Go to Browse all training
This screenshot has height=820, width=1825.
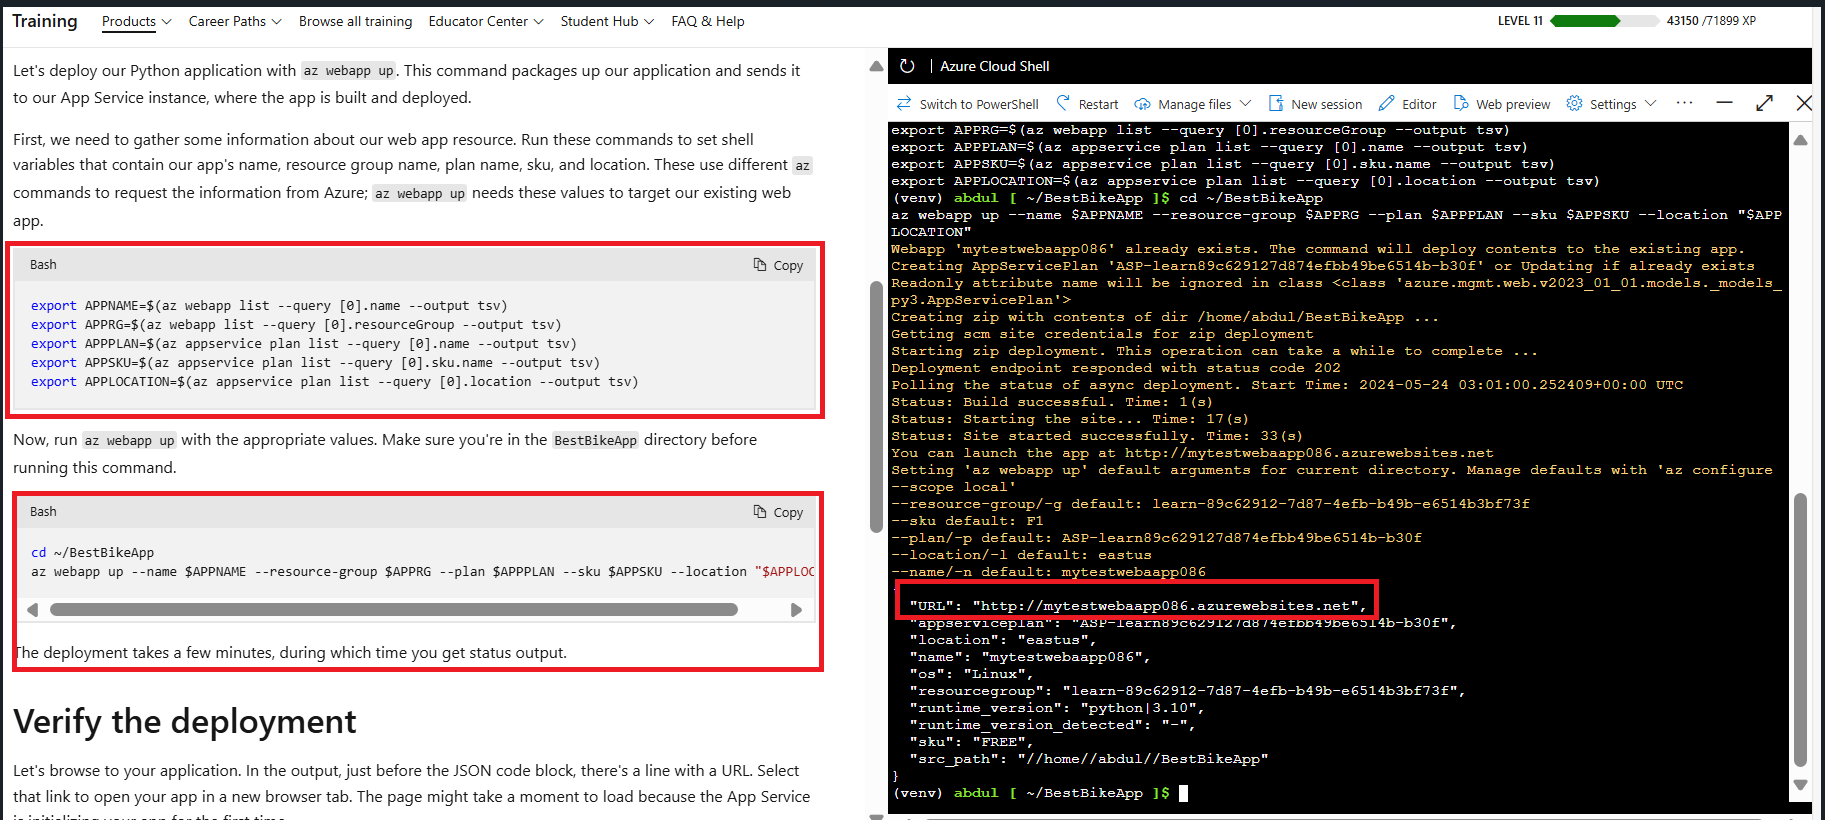tap(355, 21)
